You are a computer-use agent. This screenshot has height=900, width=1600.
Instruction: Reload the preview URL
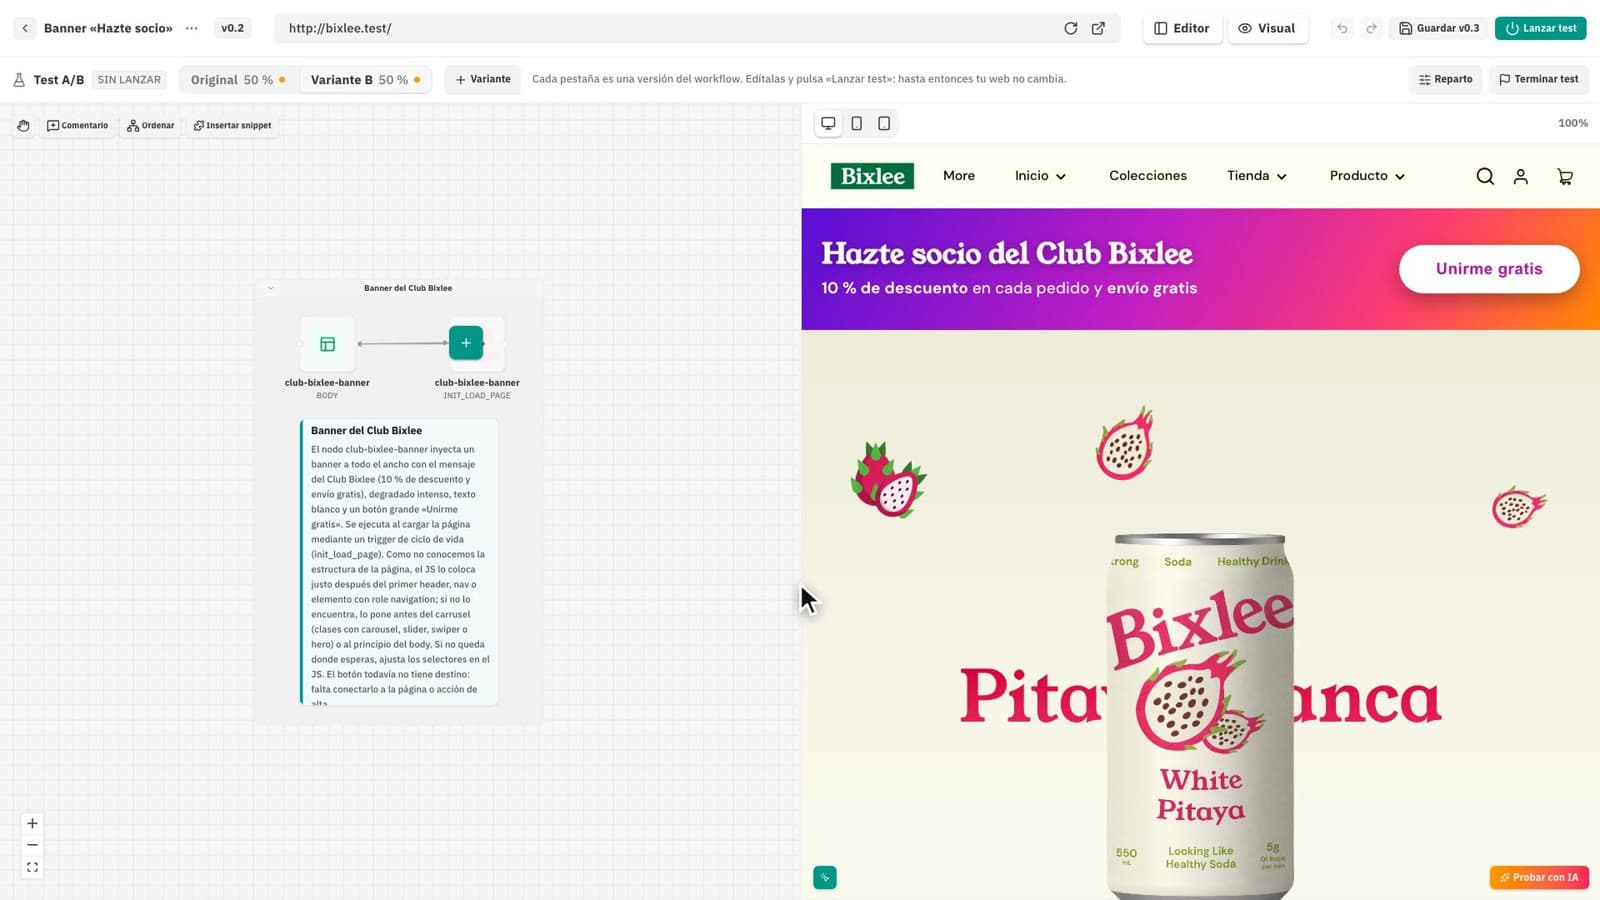point(1071,28)
